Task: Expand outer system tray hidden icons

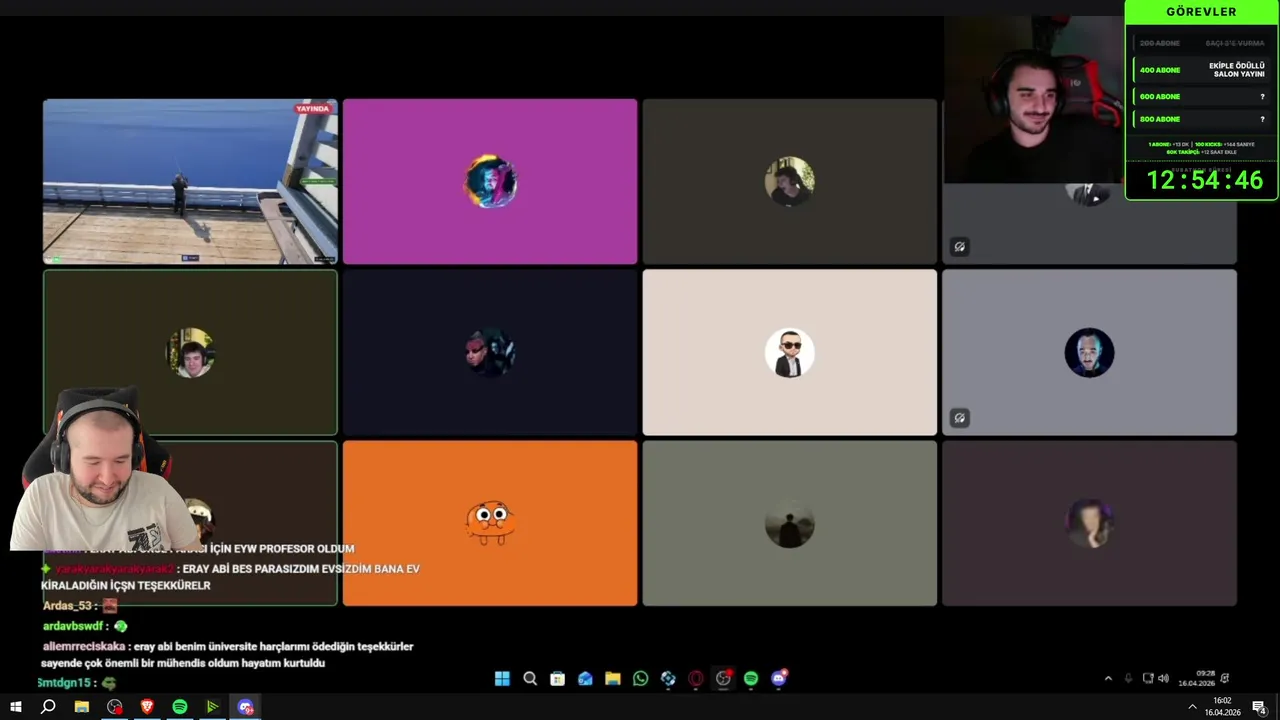Action: coord(1192,707)
